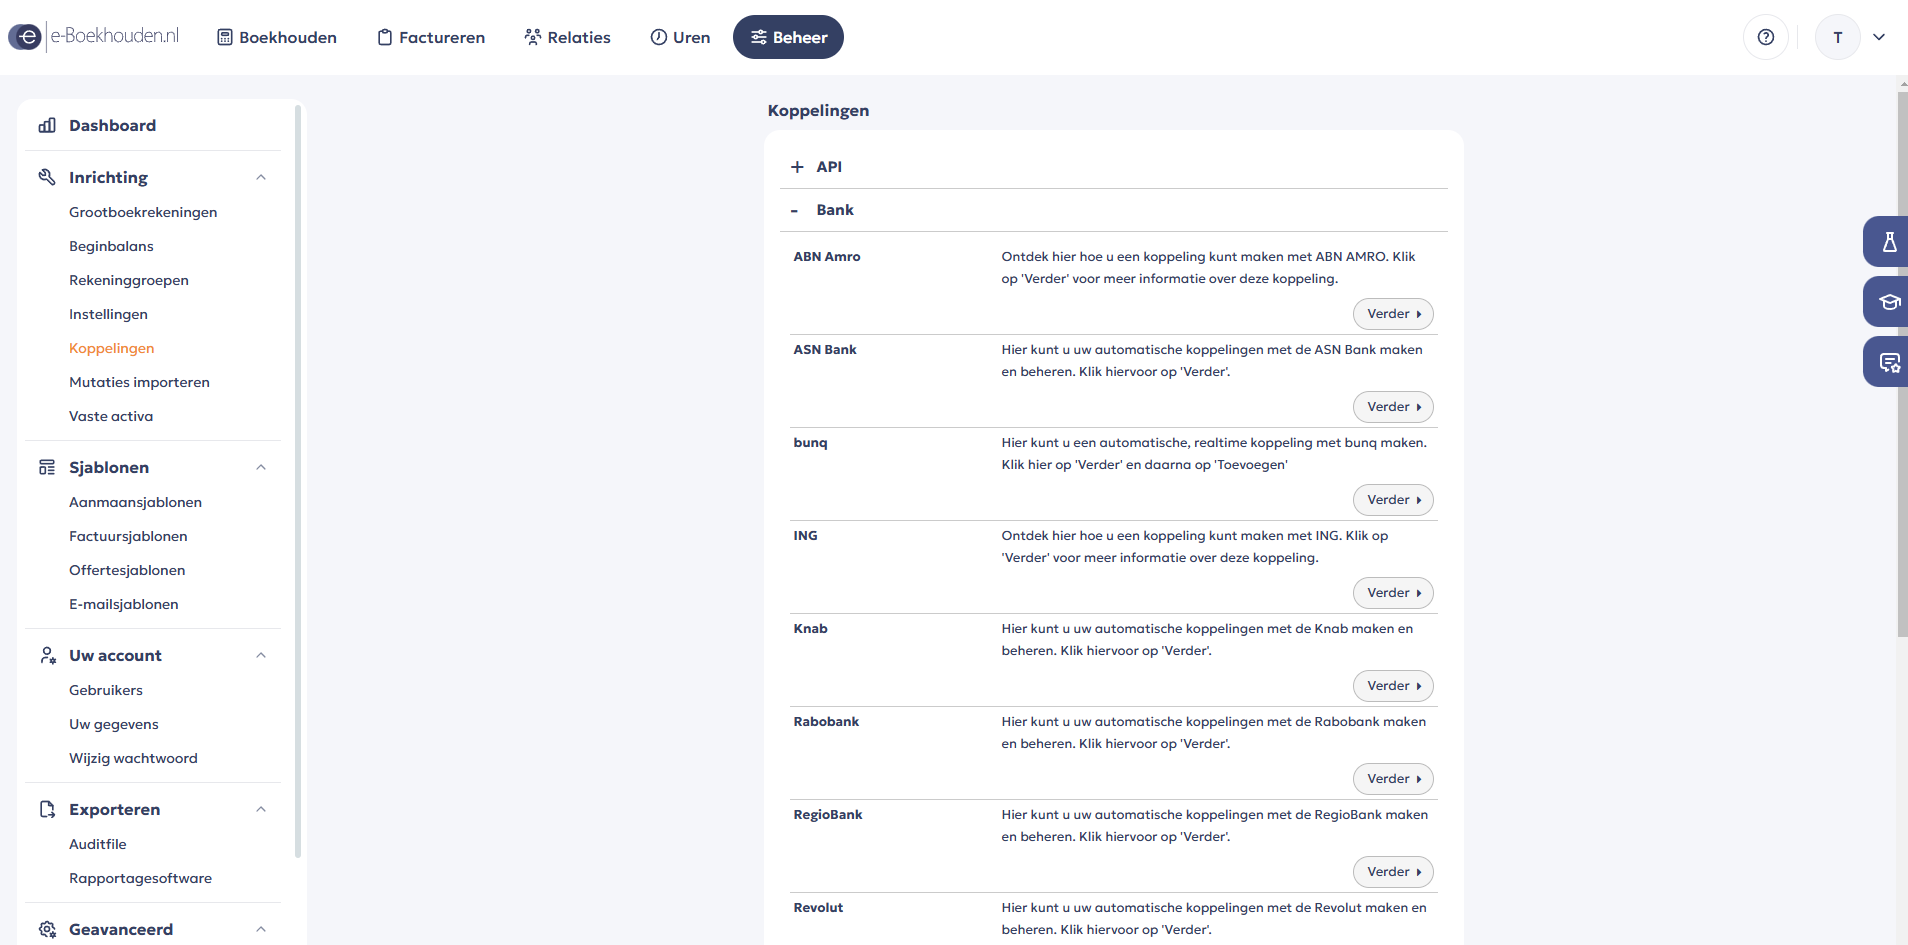
Task: Open Wijzig wachtwoord
Action: click(x=133, y=758)
